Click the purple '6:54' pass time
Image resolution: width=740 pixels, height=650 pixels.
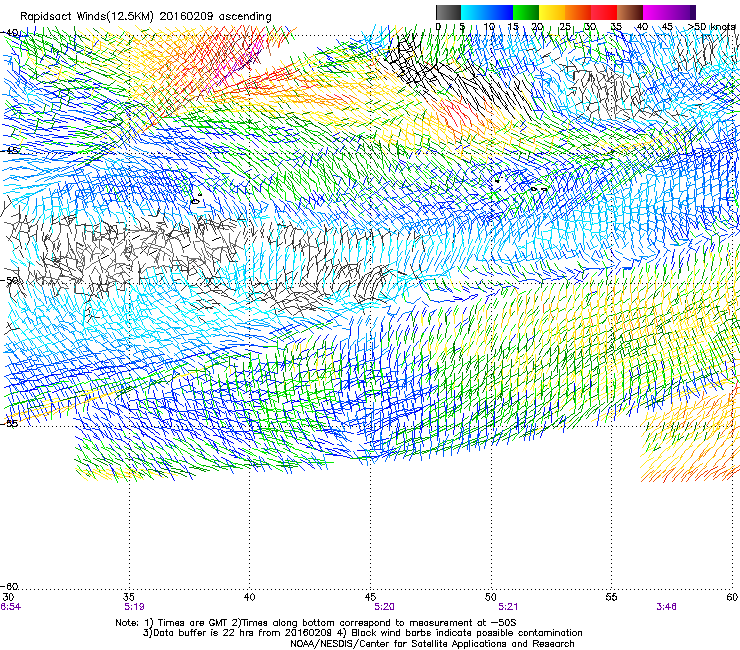[10, 607]
